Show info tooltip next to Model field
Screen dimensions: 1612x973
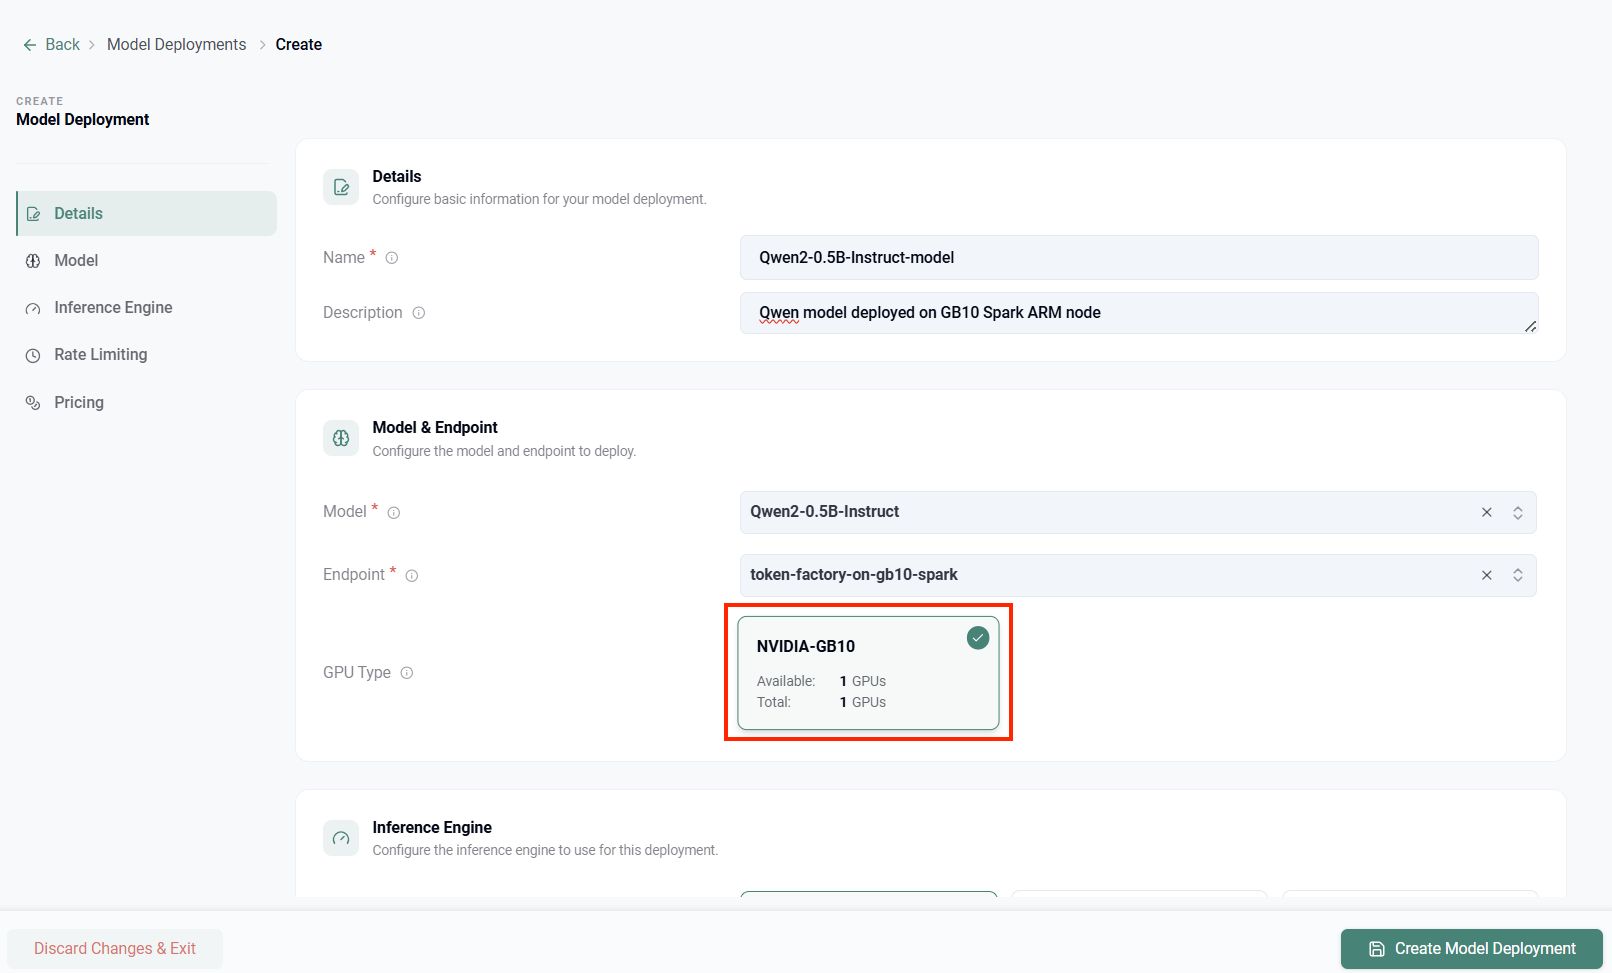(x=394, y=513)
